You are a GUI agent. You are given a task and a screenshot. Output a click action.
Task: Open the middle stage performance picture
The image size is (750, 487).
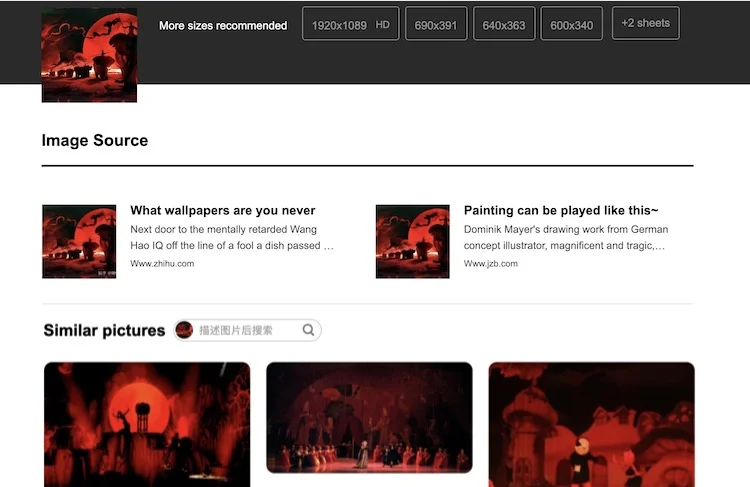(x=369, y=417)
